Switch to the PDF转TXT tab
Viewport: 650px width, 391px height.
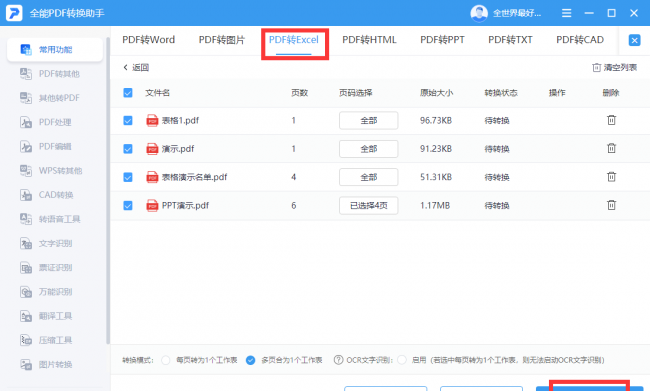510,40
